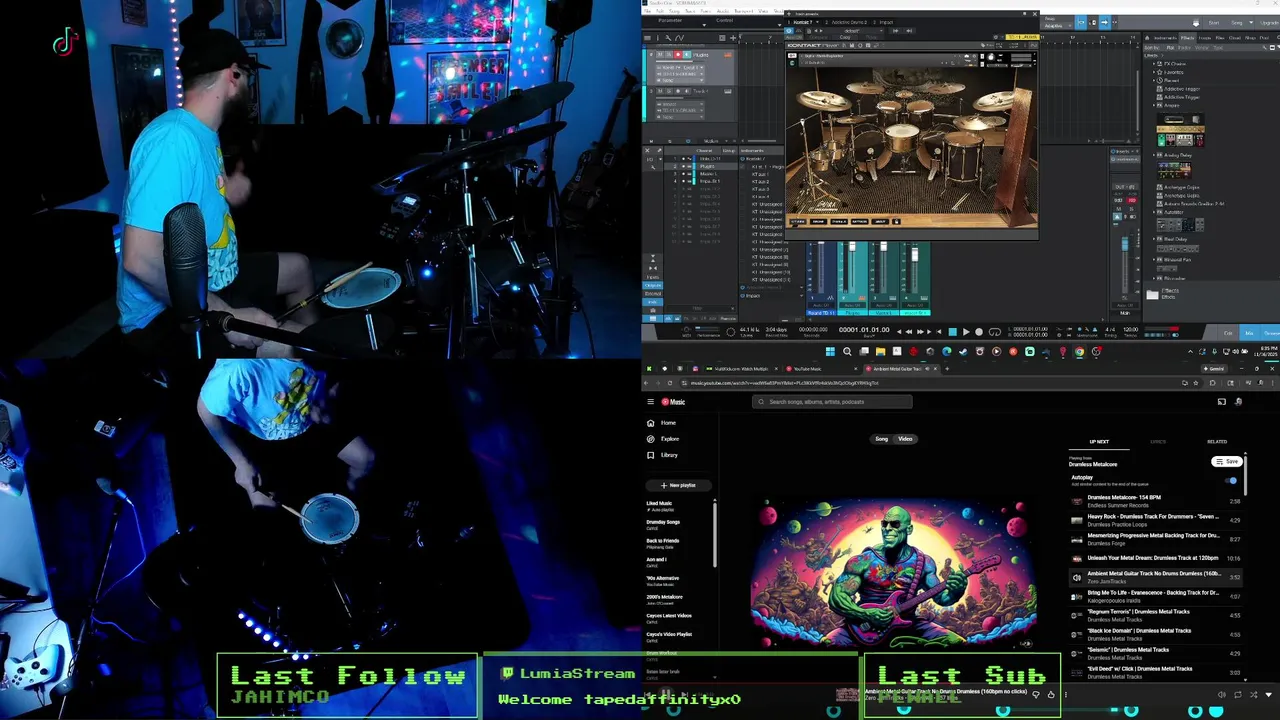Open the Mix view in Studio One
The width and height of the screenshot is (1280, 720).
pyautogui.click(x=1249, y=332)
